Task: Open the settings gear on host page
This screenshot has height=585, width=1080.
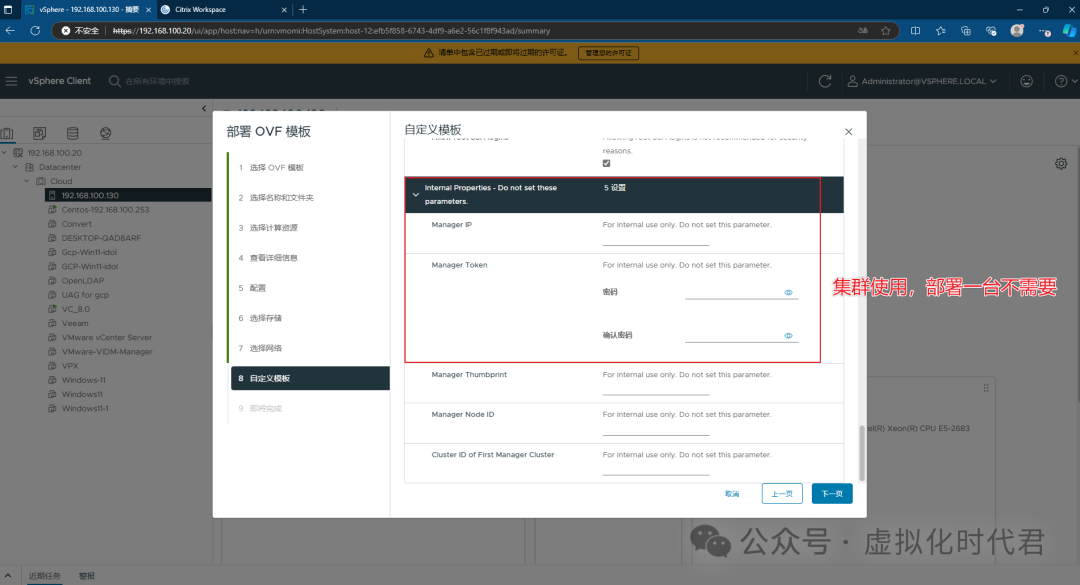Action: pyautogui.click(x=1061, y=163)
